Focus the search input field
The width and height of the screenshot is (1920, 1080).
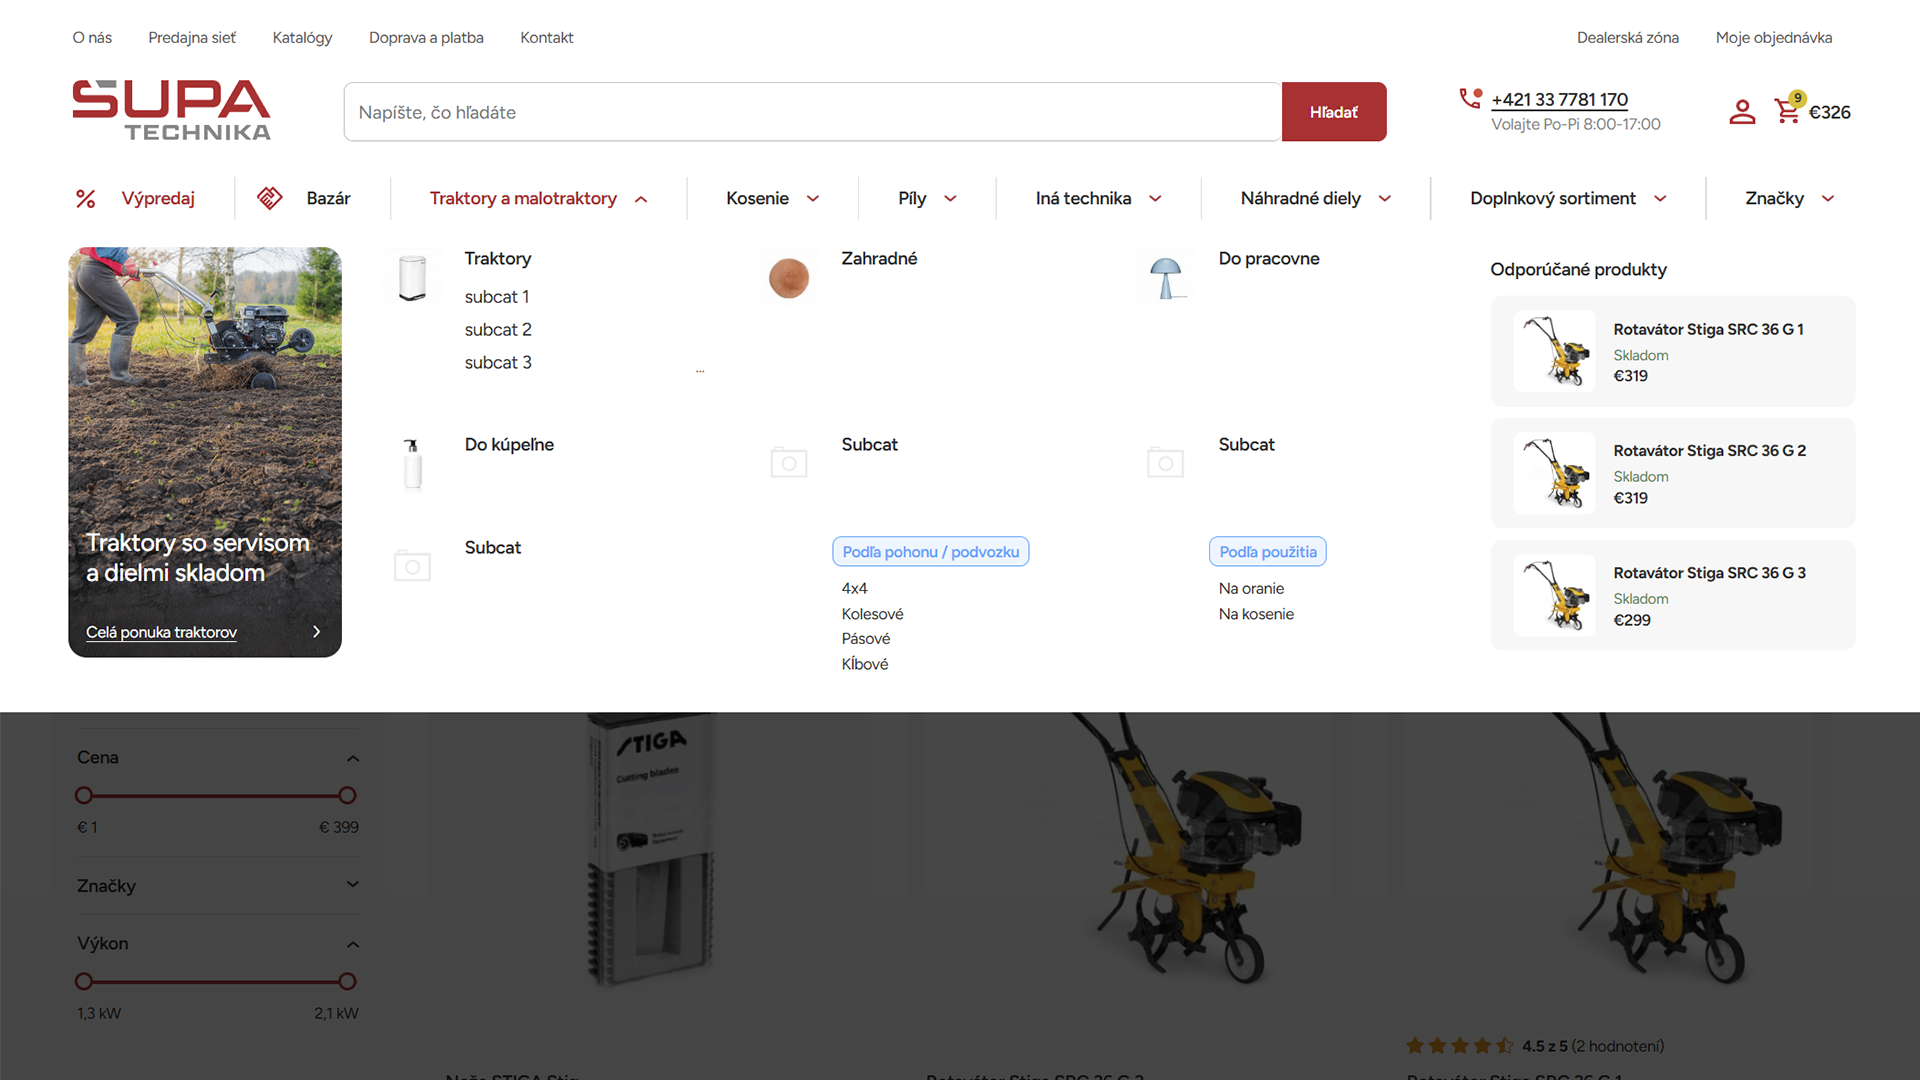[813, 112]
